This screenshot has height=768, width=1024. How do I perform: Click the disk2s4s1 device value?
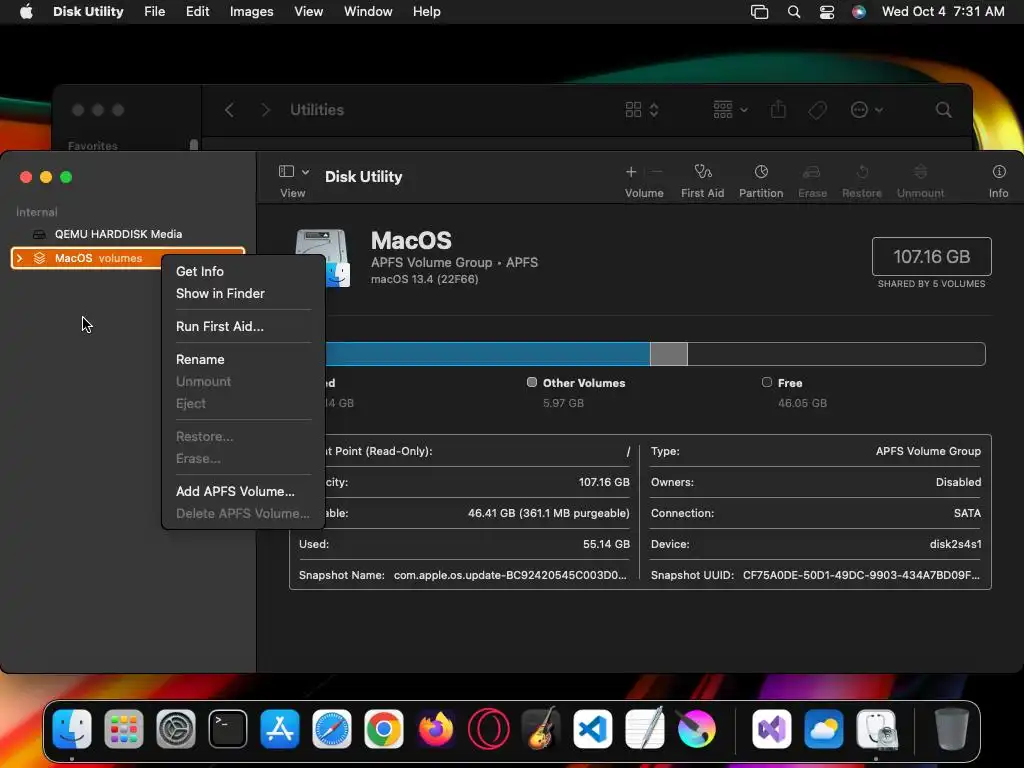[955, 544]
